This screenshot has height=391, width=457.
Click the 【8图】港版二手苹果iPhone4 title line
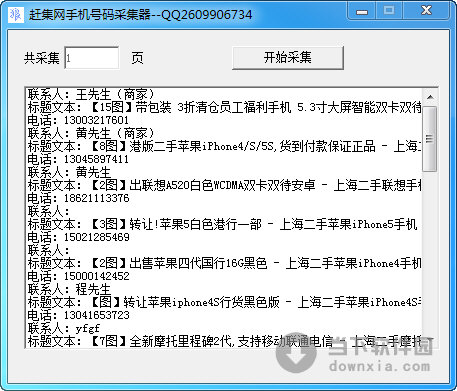[x=224, y=146]
